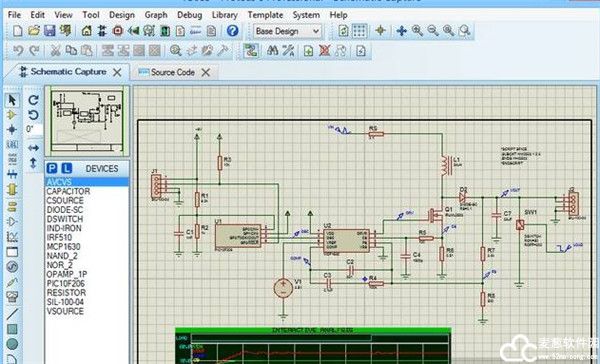600x364 pixels.
Task: Select the Probe Mode tool
Action: coord(12,282)
